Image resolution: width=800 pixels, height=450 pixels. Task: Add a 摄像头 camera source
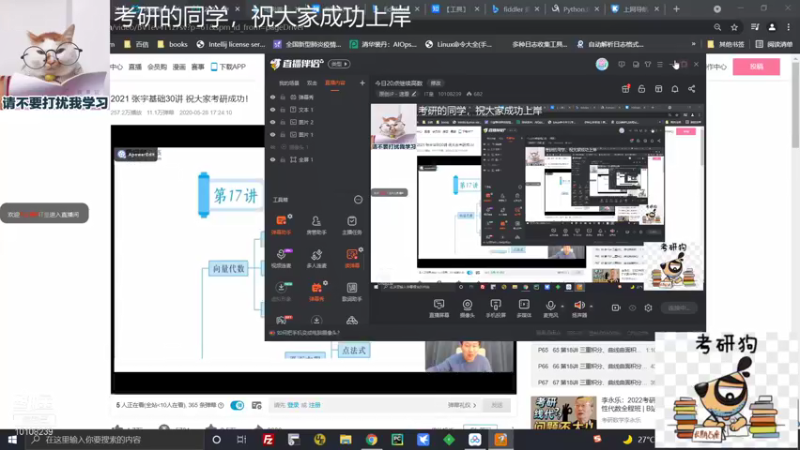467,308
